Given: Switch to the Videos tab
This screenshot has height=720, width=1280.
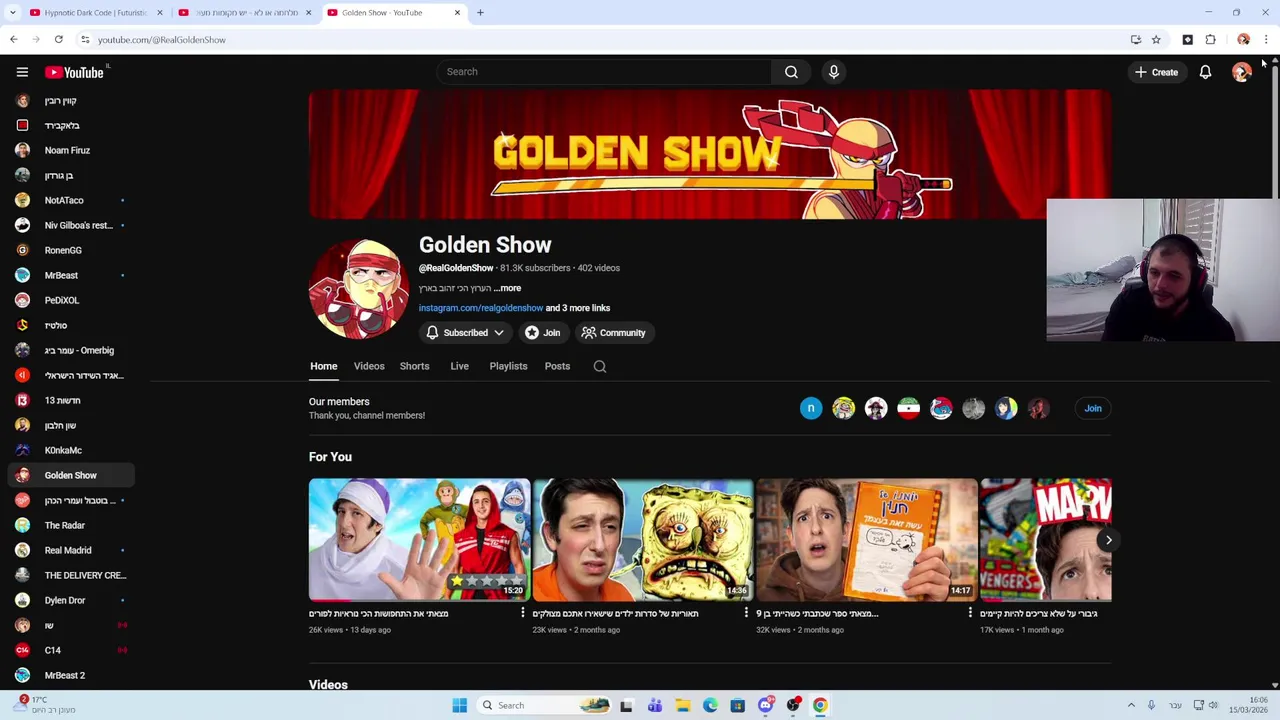Looking at the screenshot, I should coord(369,366).
